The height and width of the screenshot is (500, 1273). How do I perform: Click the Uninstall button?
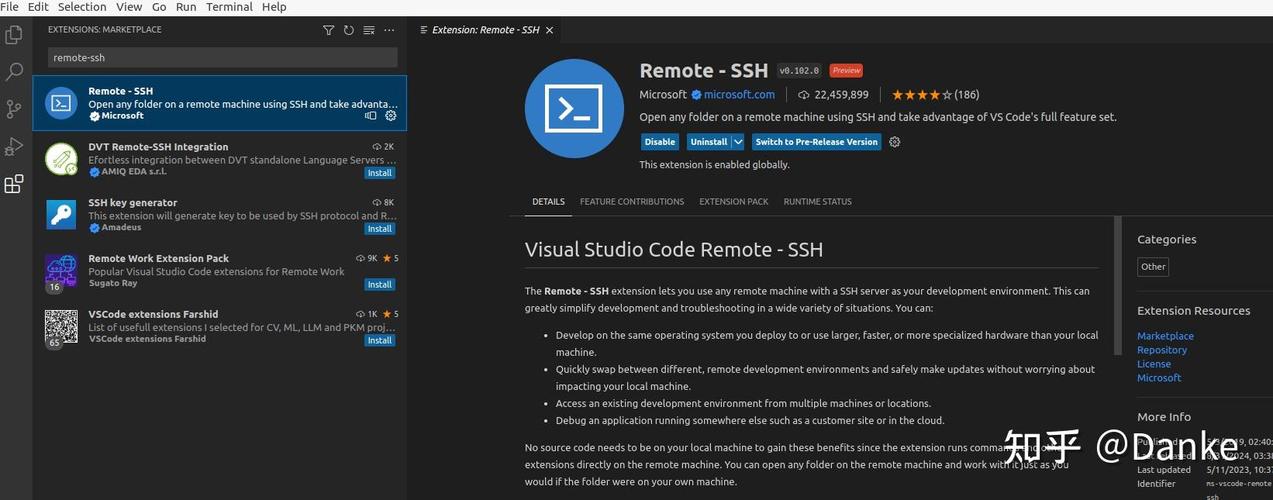[x=709, y=142]
